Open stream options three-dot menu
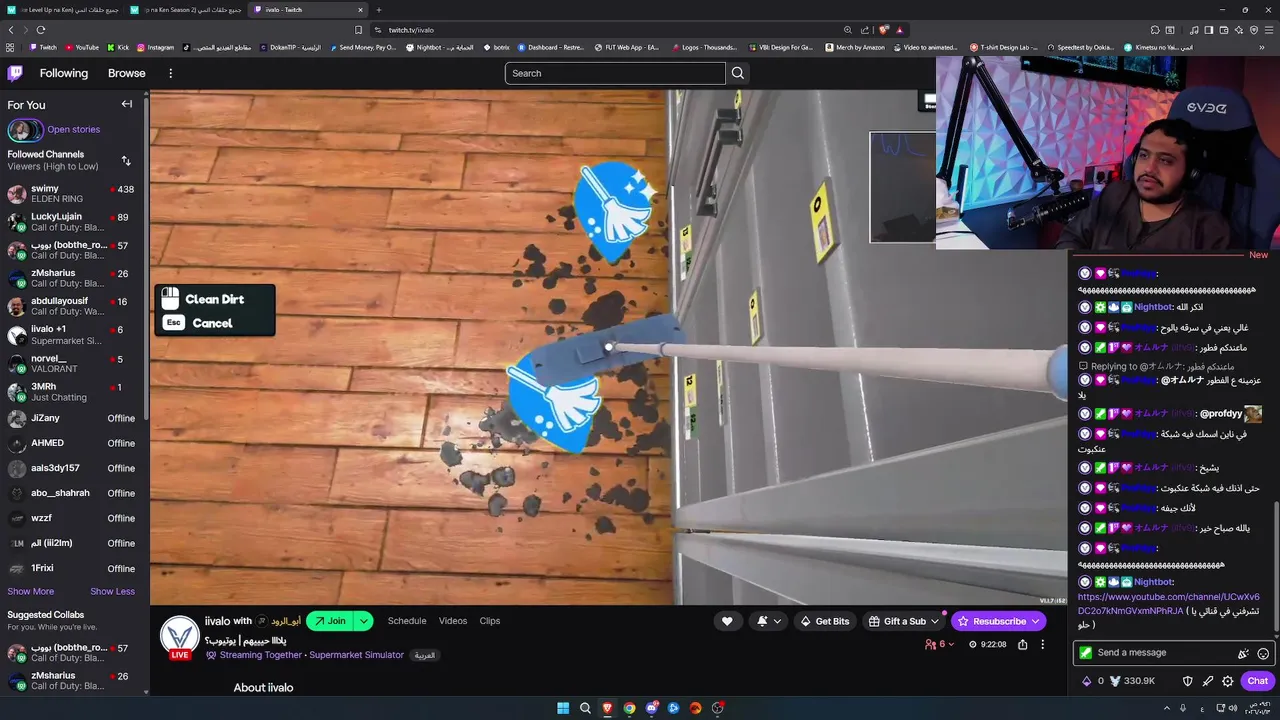Screen dimensions: 1280x720 coord(1042,645)
